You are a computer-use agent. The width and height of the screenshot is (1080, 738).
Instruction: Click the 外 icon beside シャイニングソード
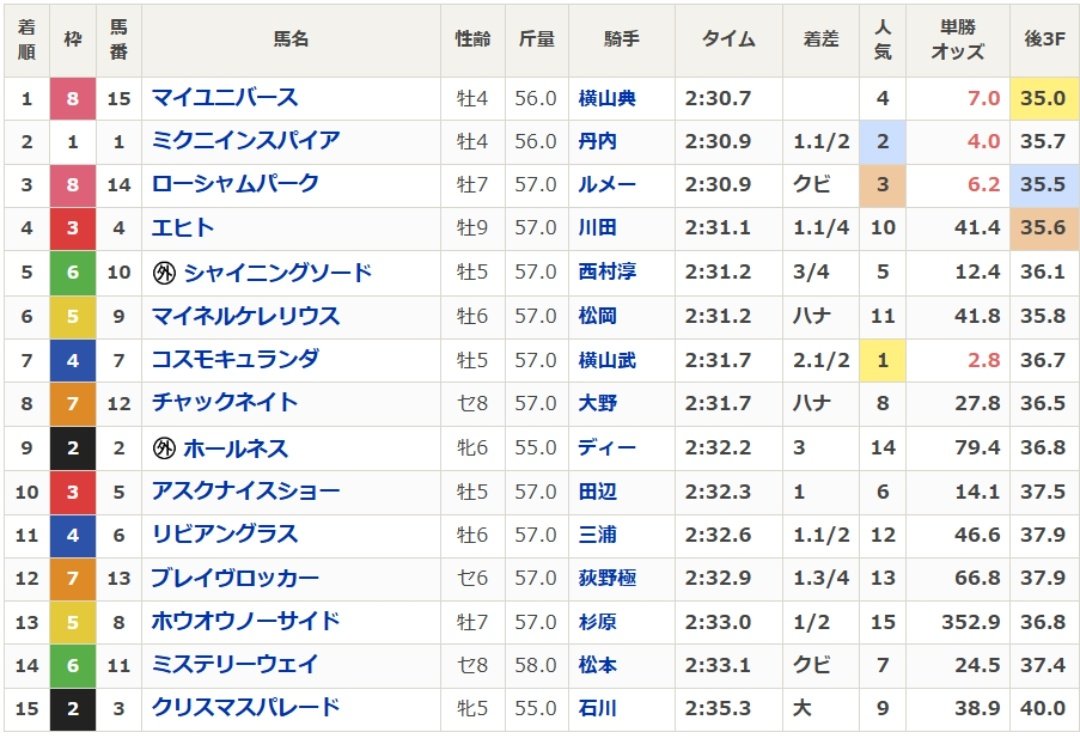pyautogui.click(x=164, y=273)
